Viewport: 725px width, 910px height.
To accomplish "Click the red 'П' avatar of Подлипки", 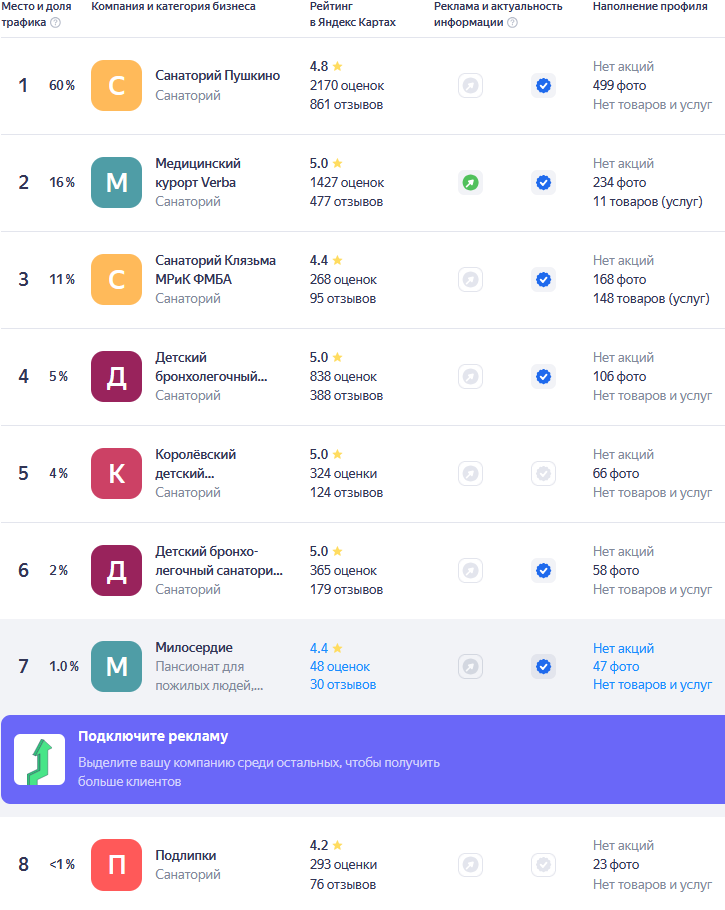I will click(x=116, y=864).
